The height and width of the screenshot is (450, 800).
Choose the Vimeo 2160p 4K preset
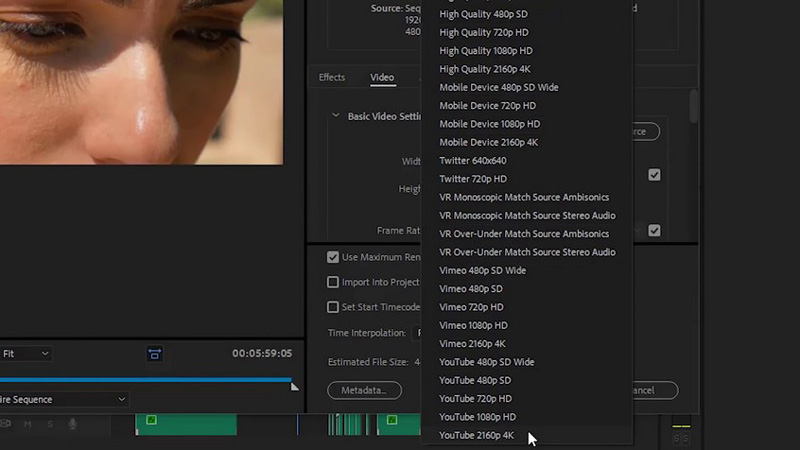point(472,344)
